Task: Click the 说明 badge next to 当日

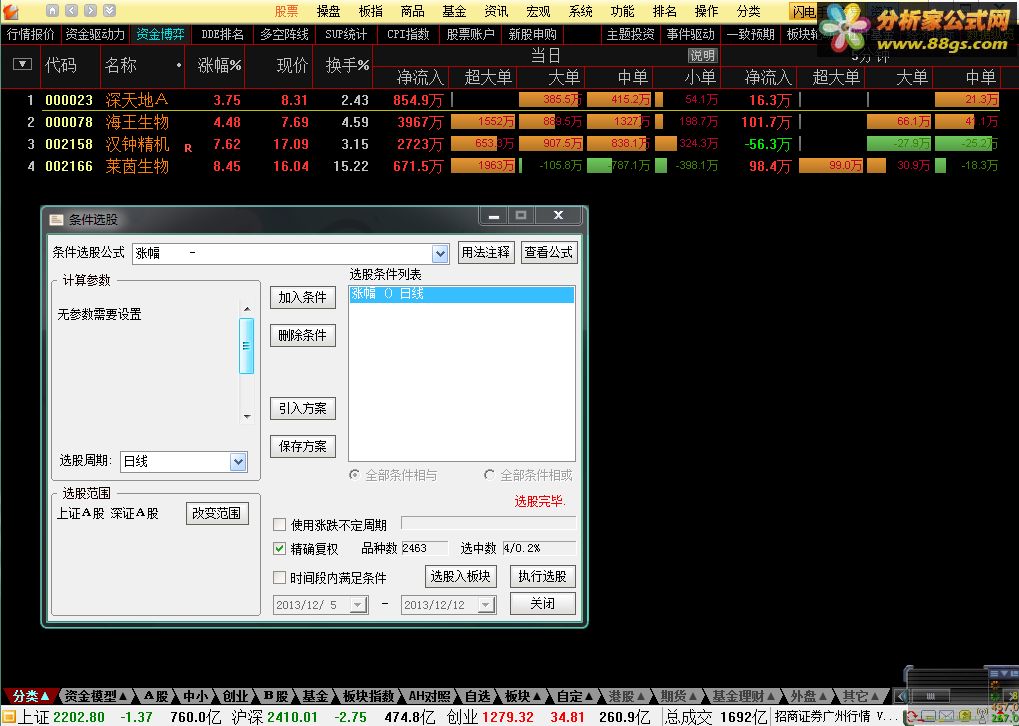Action: click(x=702, y=56)
